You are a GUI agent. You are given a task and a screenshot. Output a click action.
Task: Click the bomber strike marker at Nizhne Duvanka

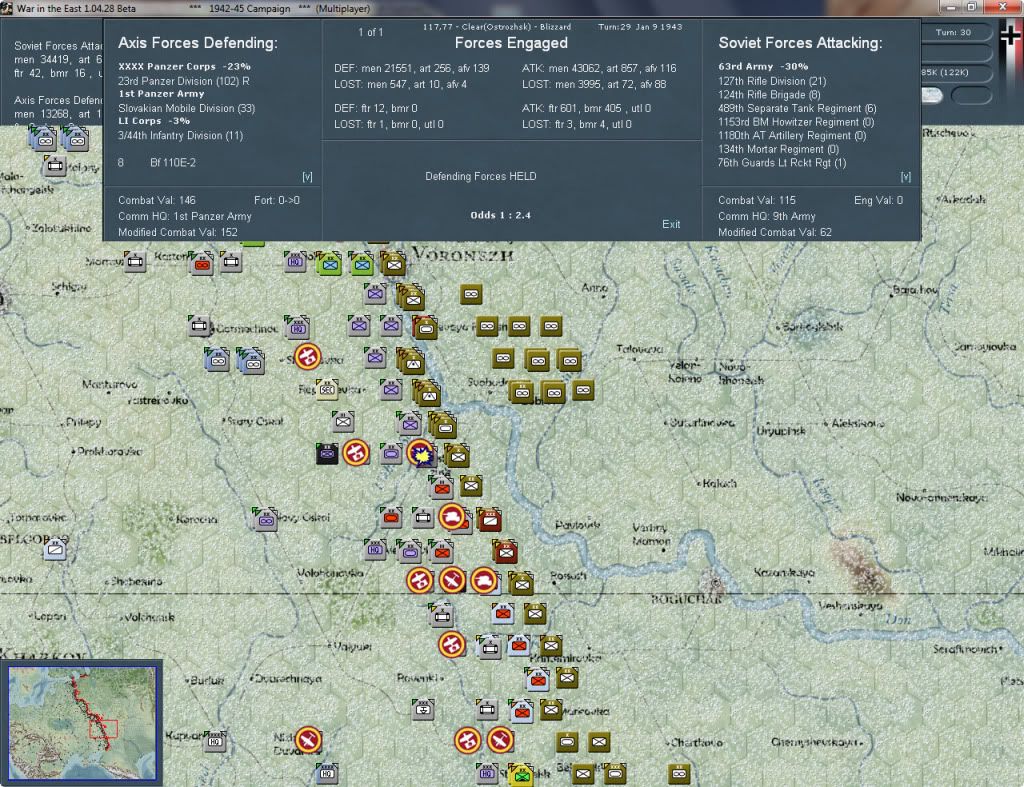pos(308,740)
